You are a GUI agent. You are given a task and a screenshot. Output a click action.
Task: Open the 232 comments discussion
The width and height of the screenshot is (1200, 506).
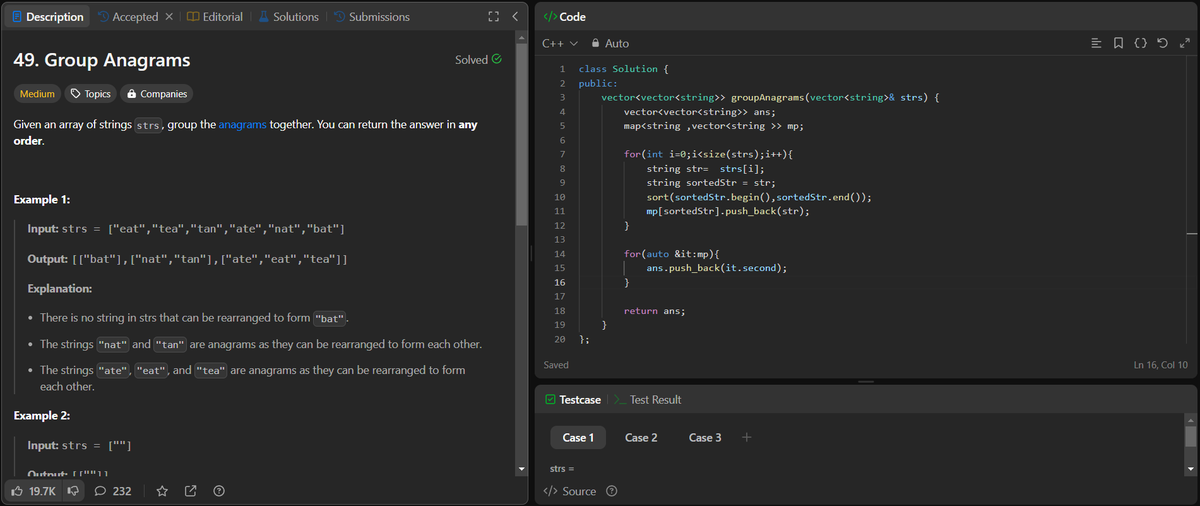tap(113, 491)
